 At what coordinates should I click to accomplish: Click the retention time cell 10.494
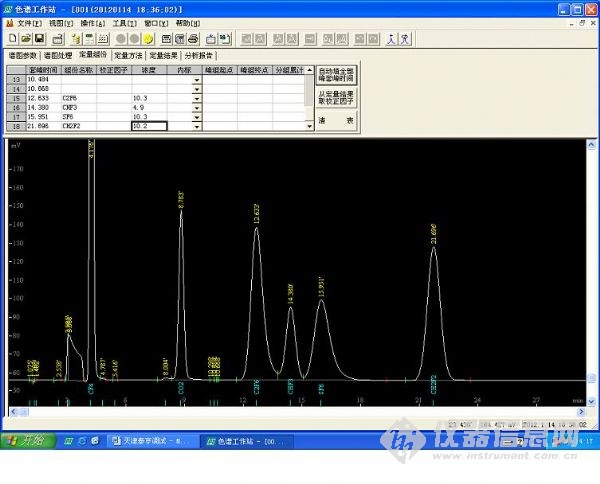44,80
